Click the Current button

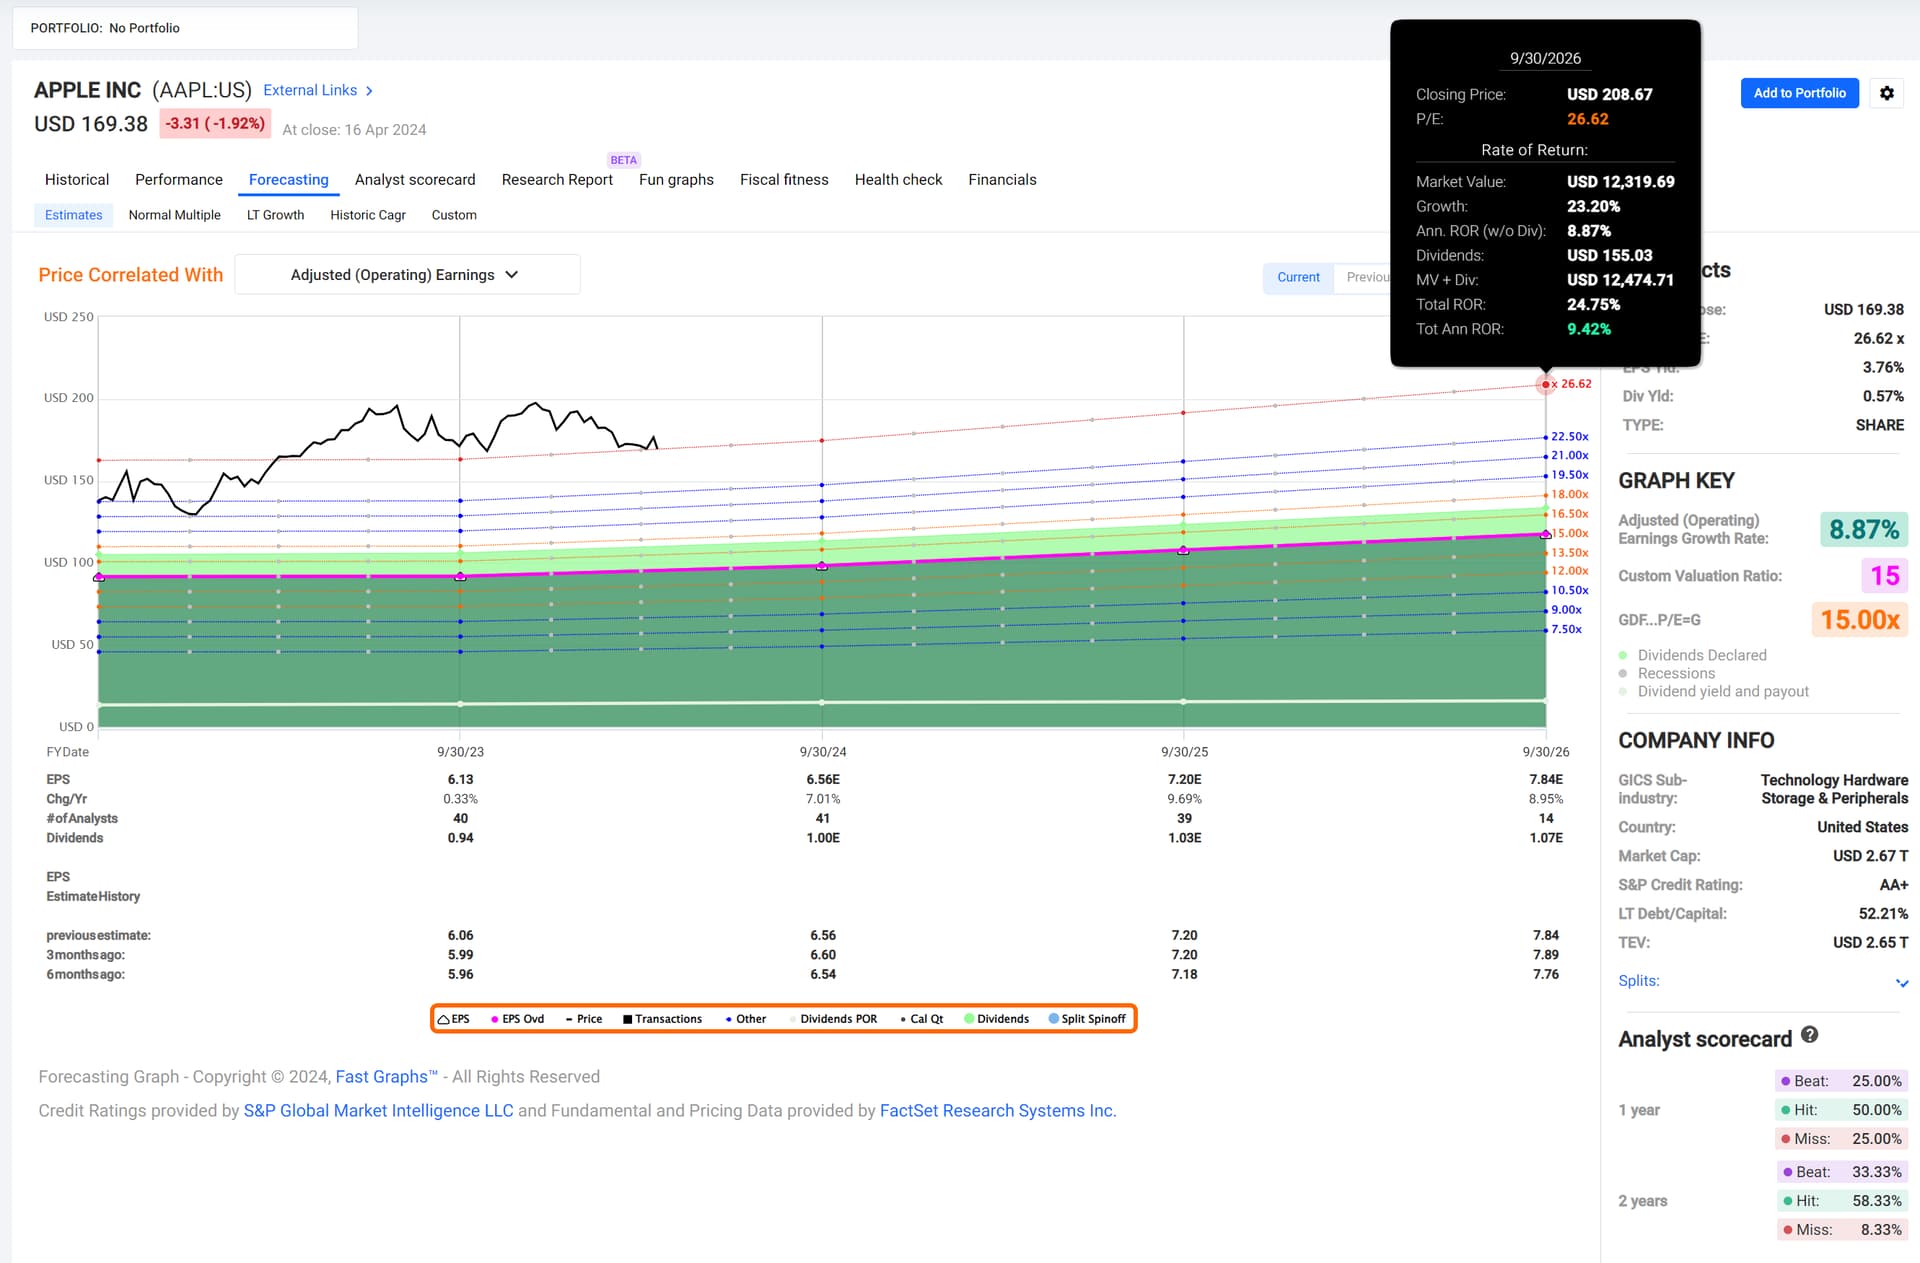1298,277
